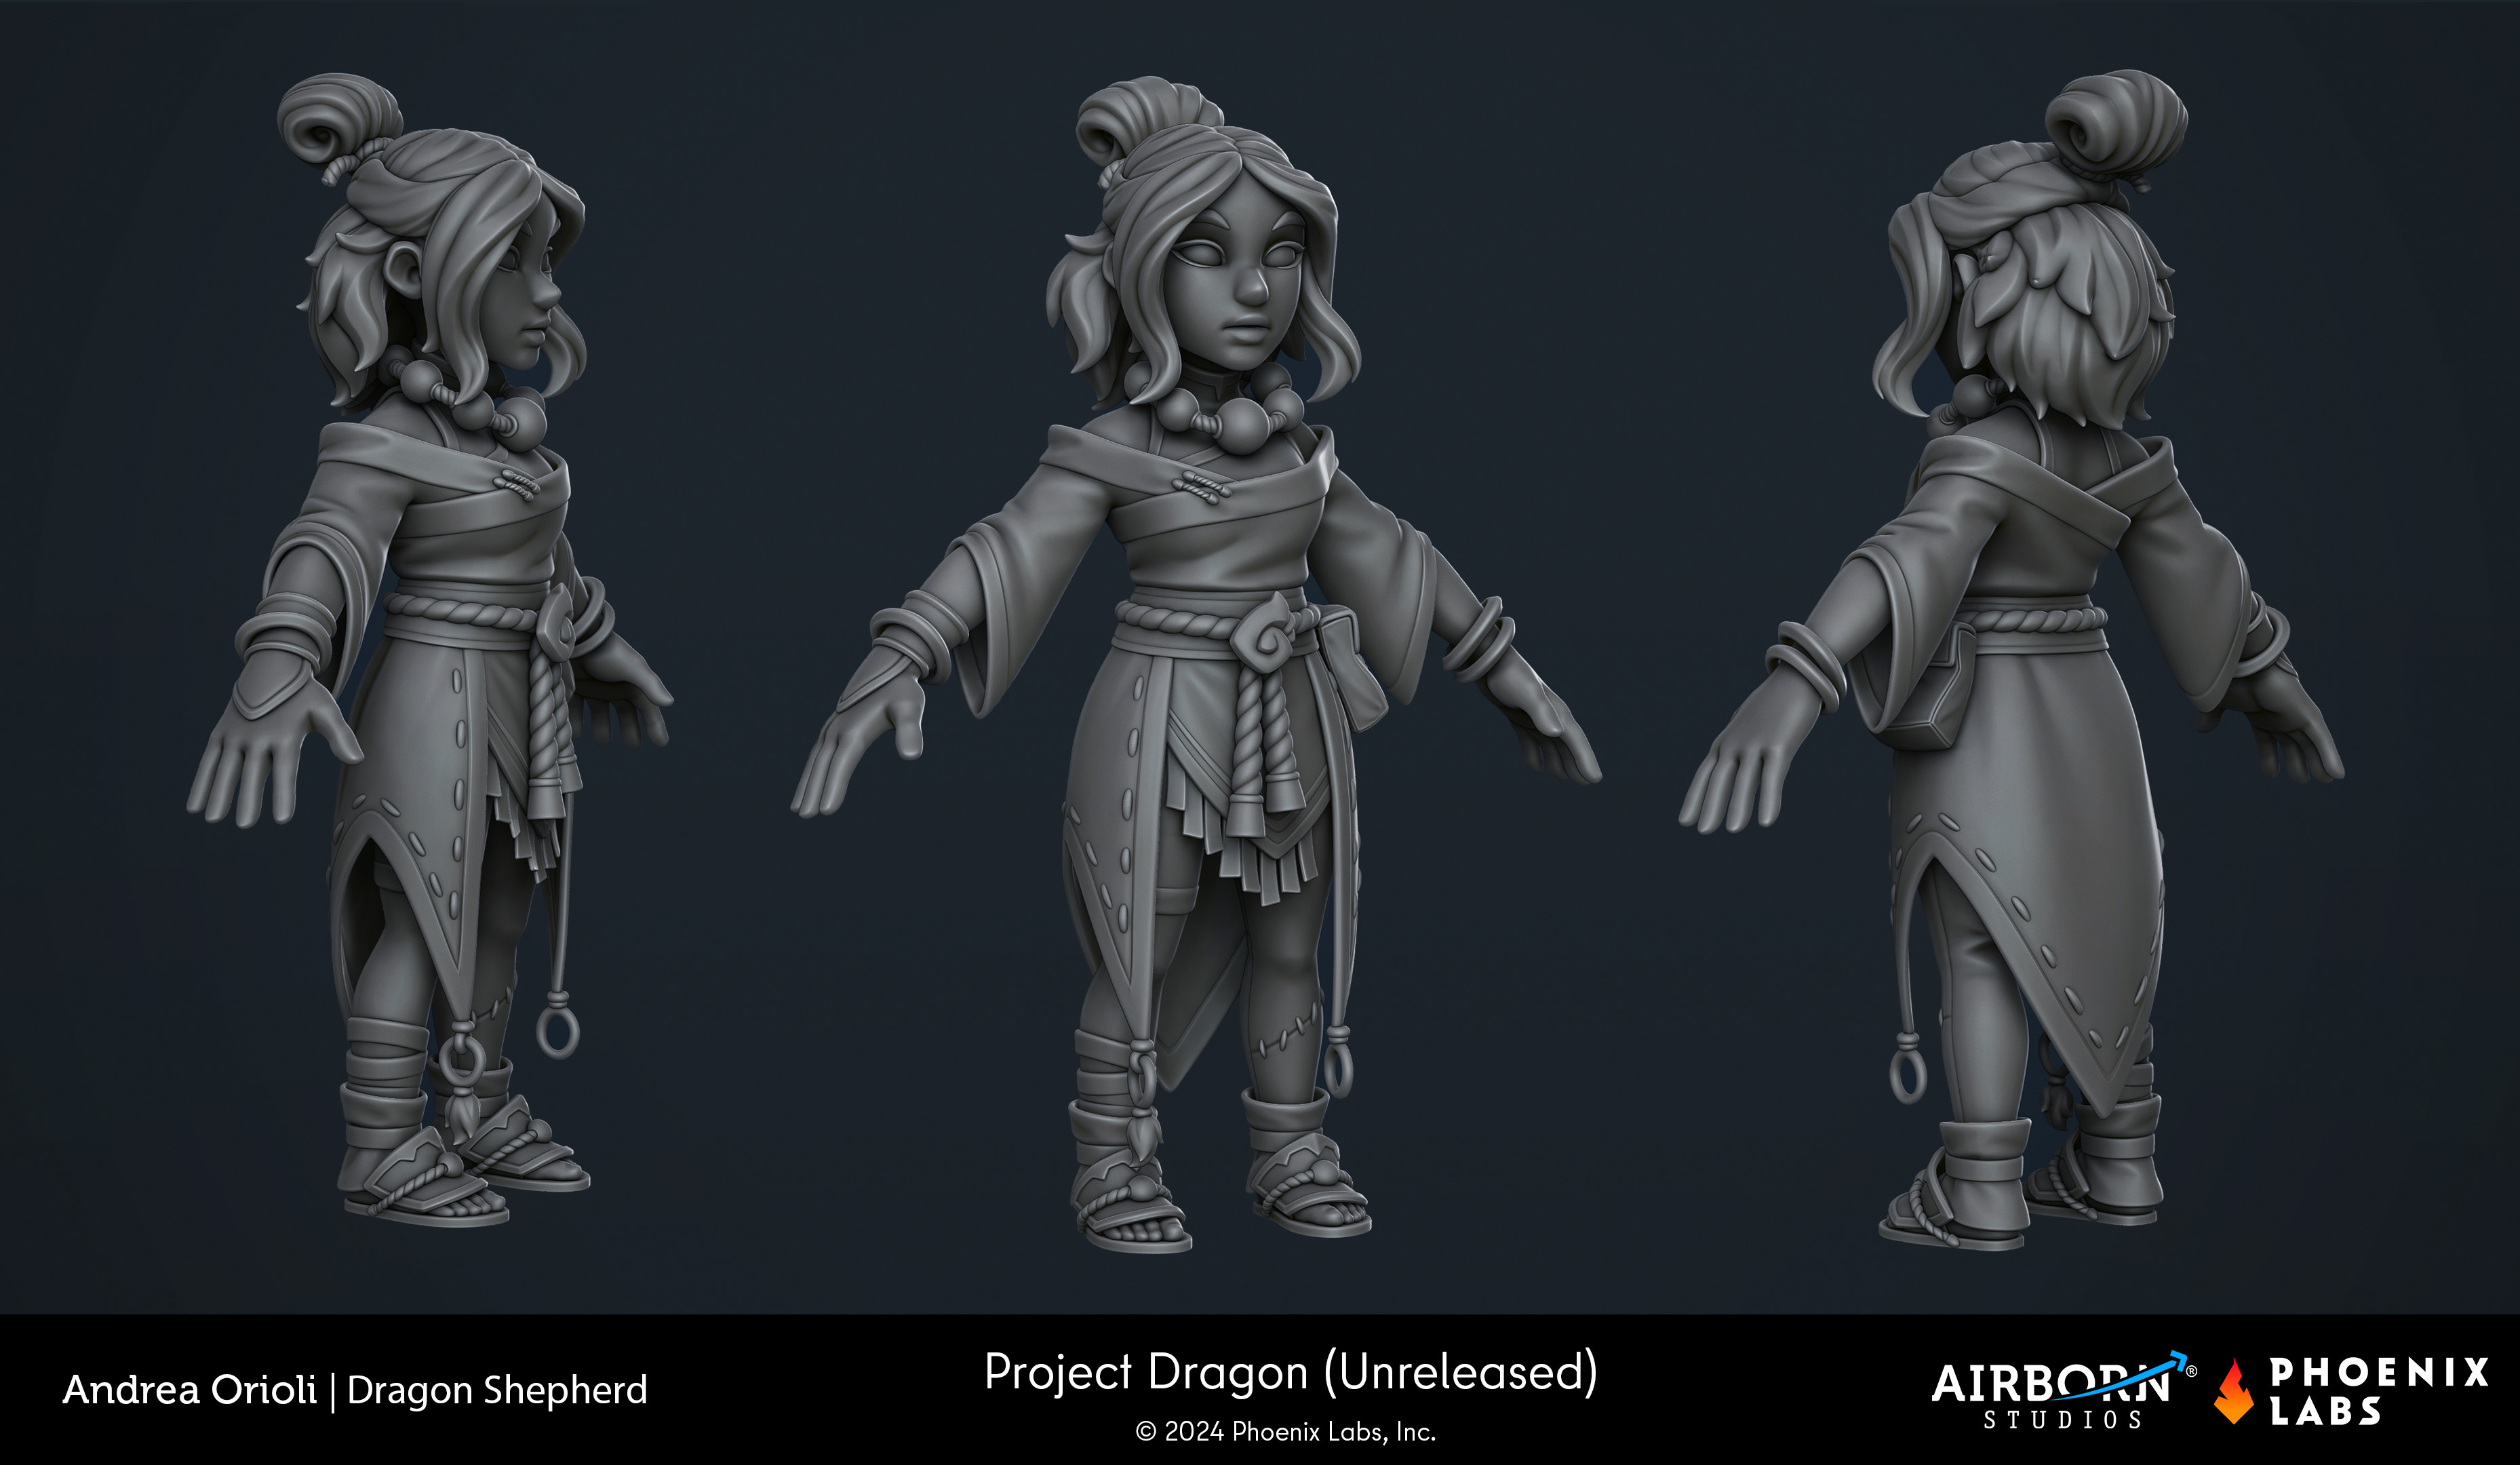The image size is (2520, 1465).
Task: Click the Phoenix Labs flame logo
Action: tap(2234, 1390)
